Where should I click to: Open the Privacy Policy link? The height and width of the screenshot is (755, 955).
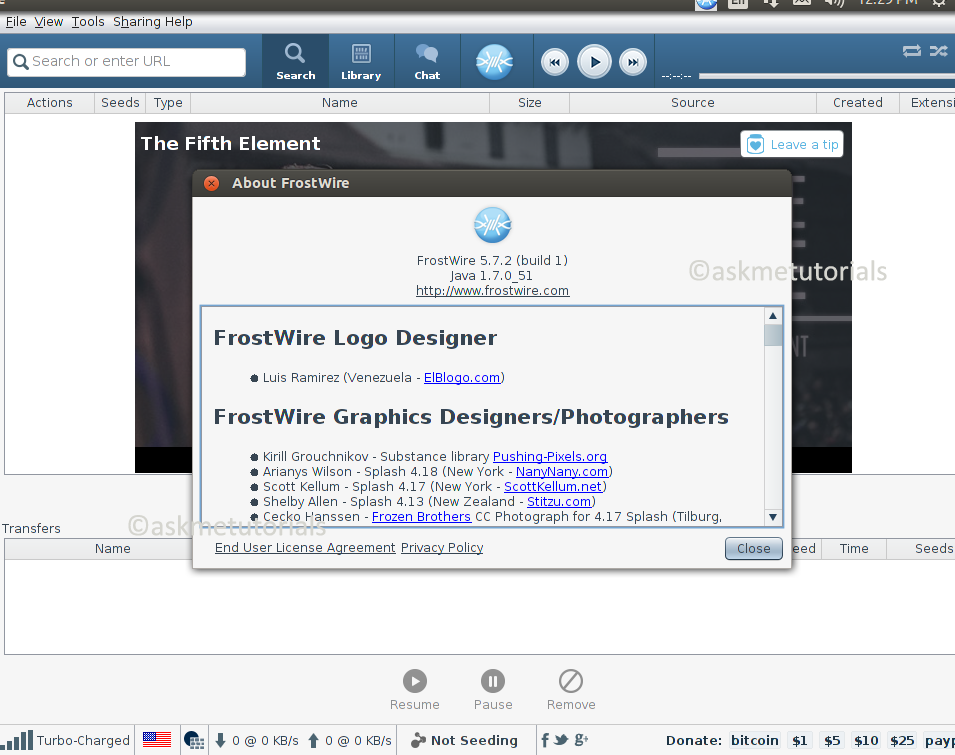pos(442,548)
